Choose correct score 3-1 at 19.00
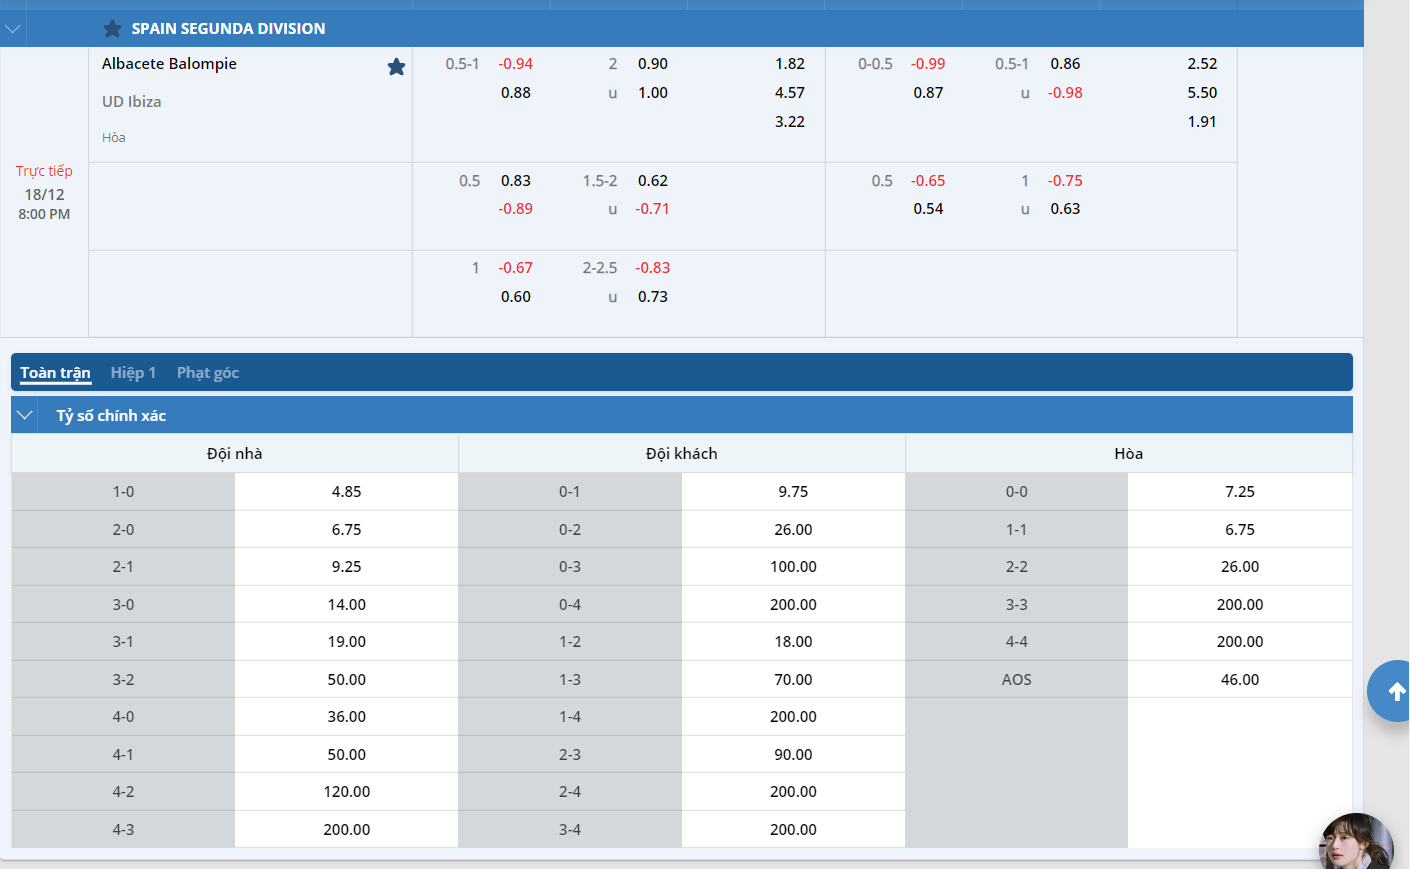Viewport: 1410px width, 869px height. click(x=346, y=642)
